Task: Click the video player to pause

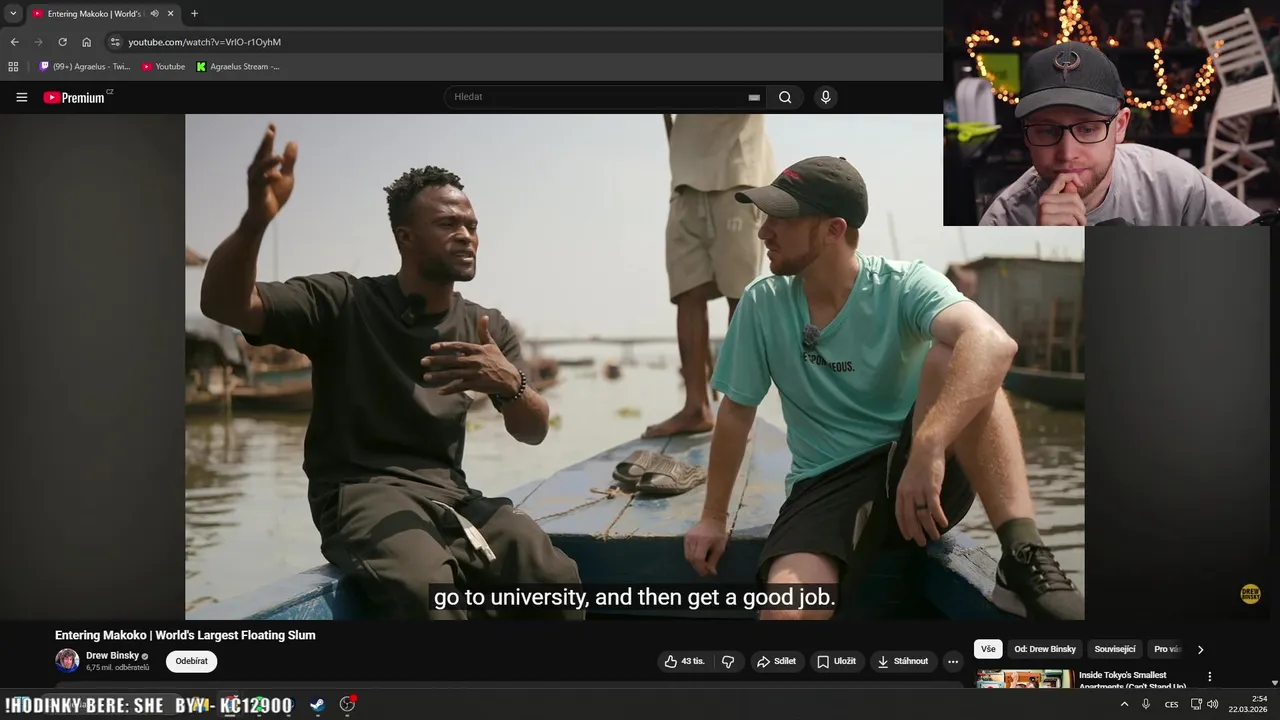Action: click(x=634, y=366)
